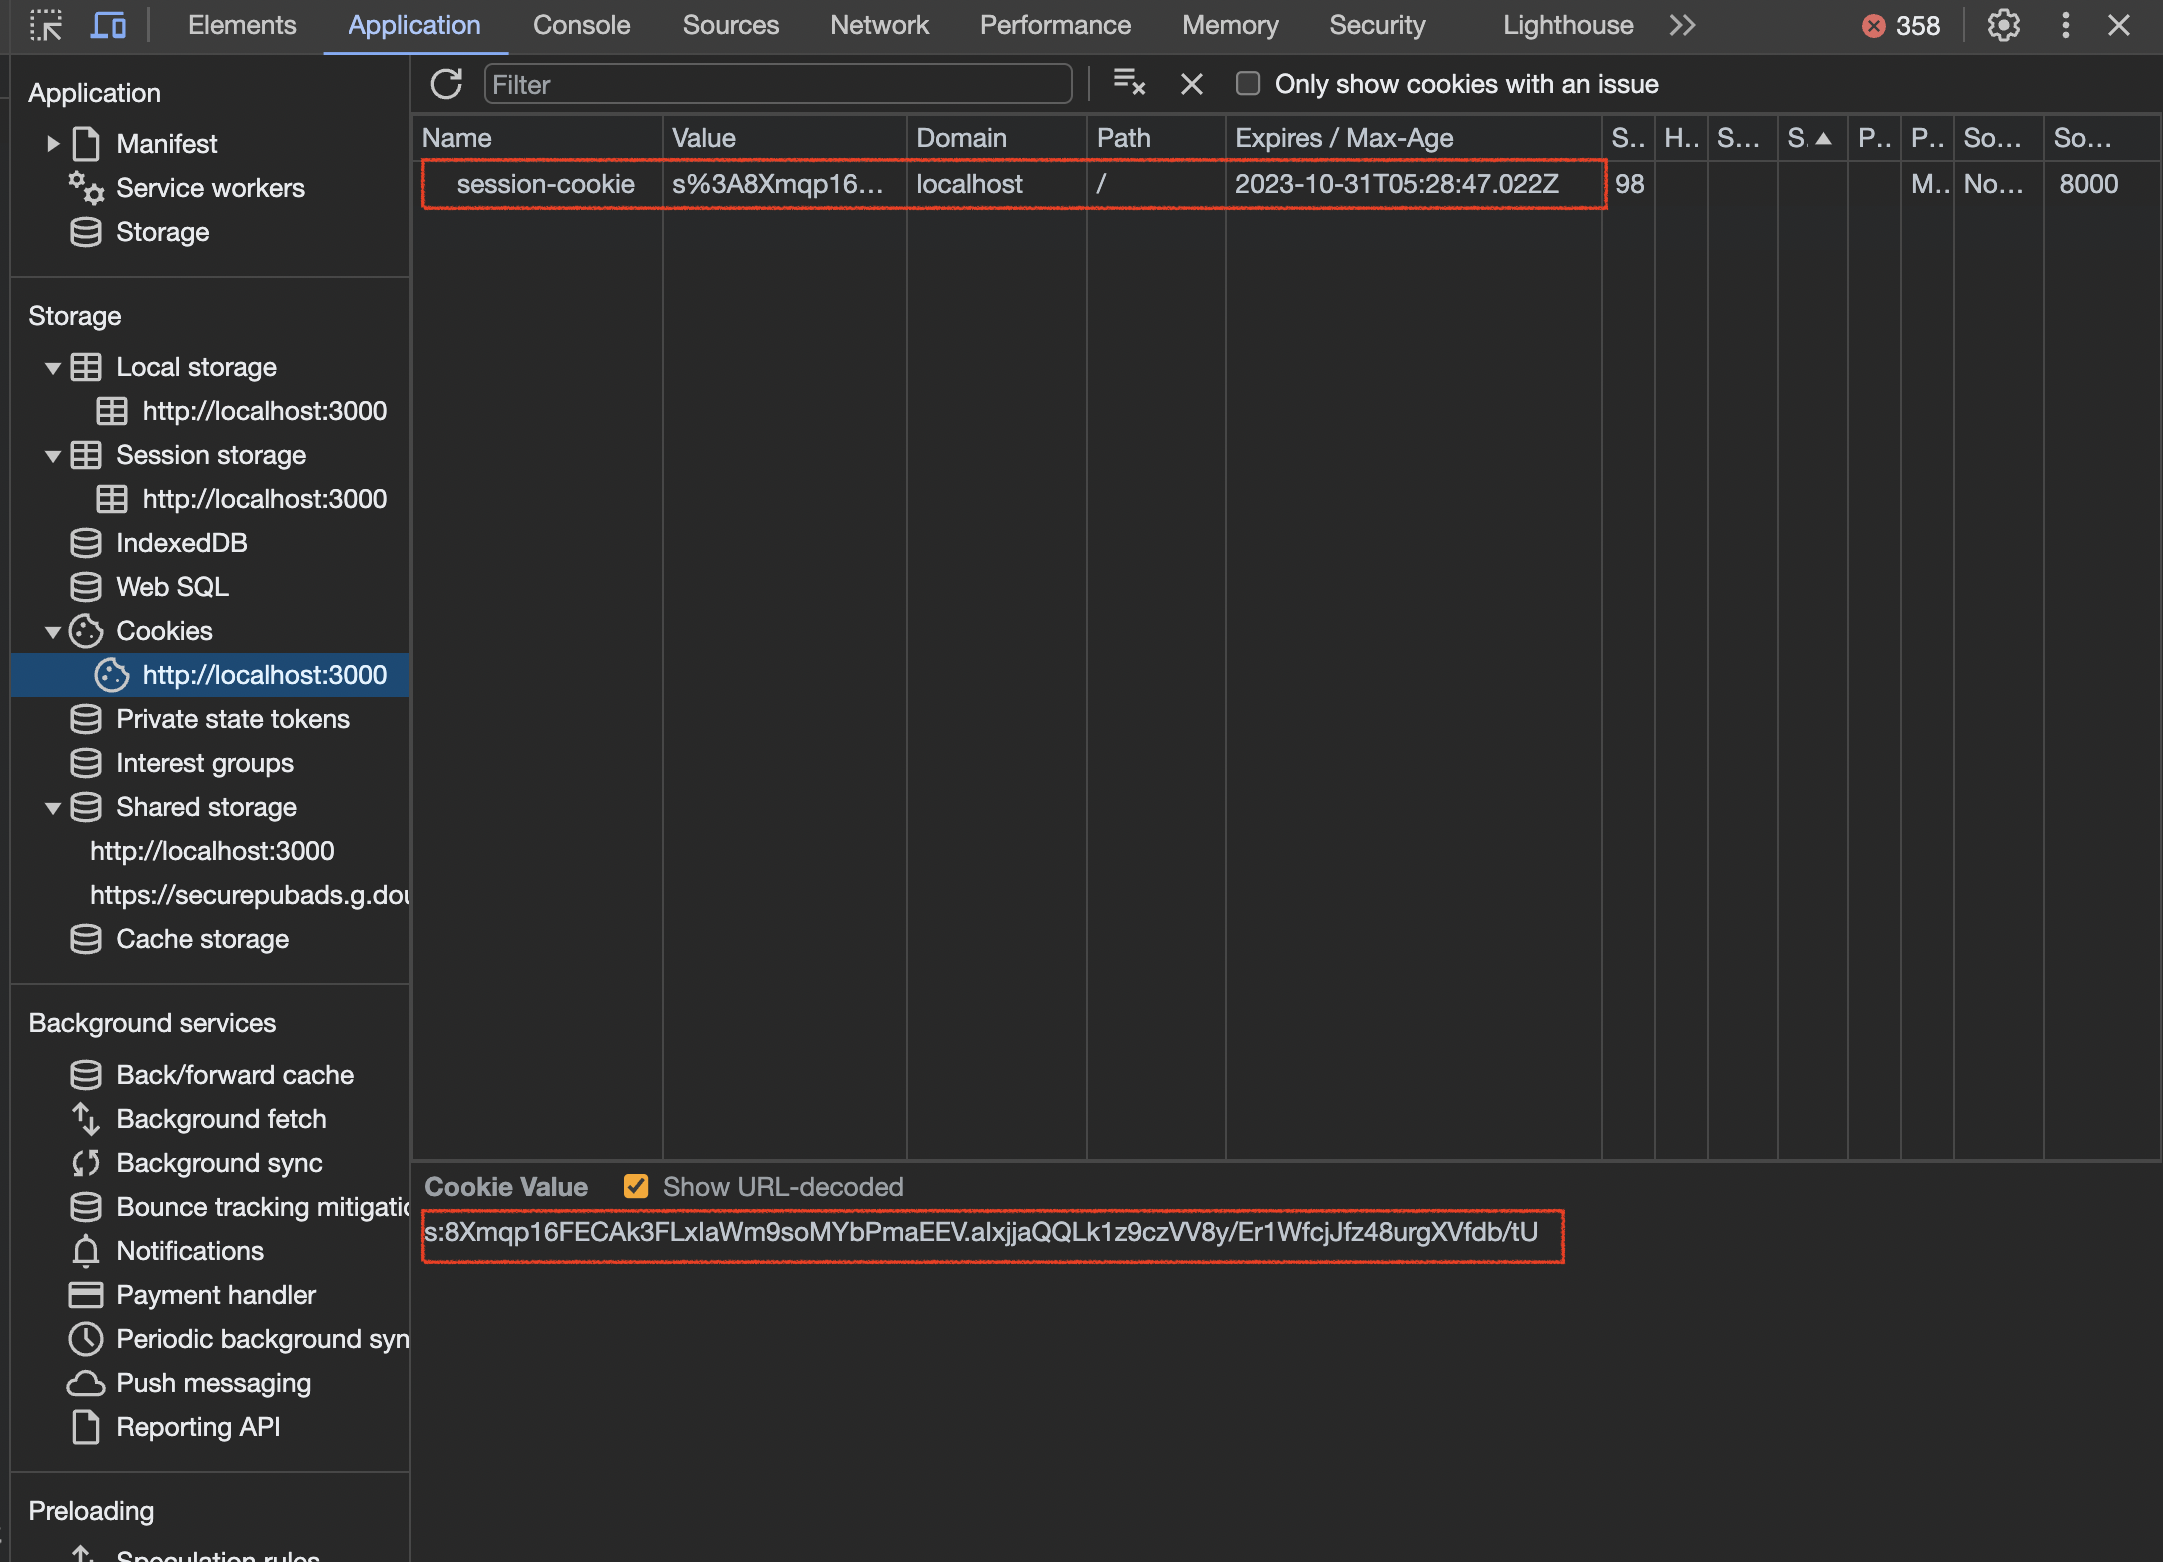
Task: Open the three-dot customize menu
Action: pyautogui.click(x=2065, y=25)
